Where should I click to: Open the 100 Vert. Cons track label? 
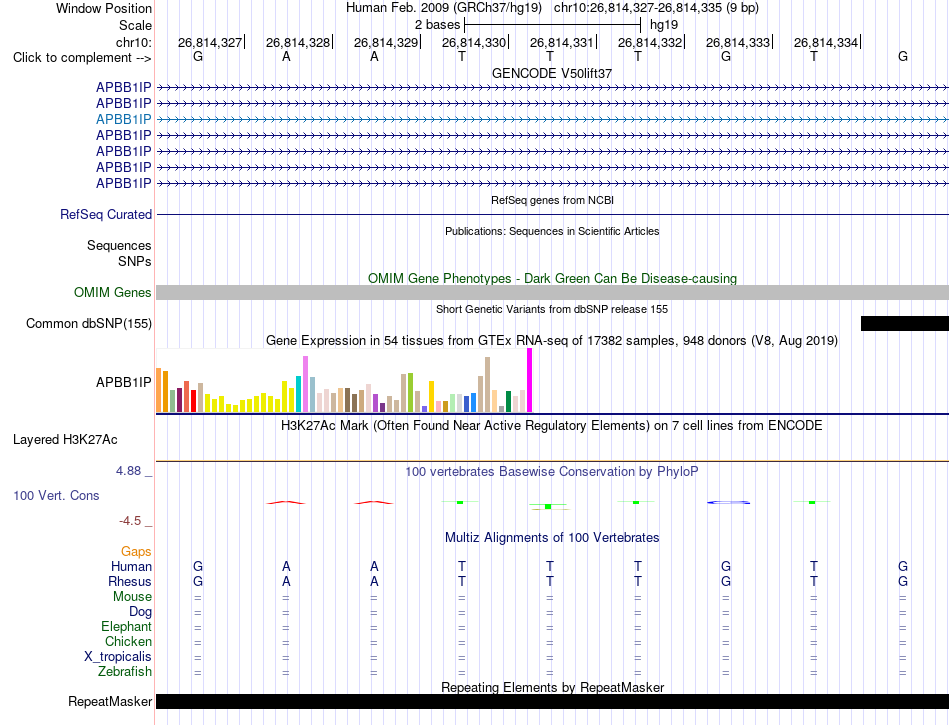point(56,495)
